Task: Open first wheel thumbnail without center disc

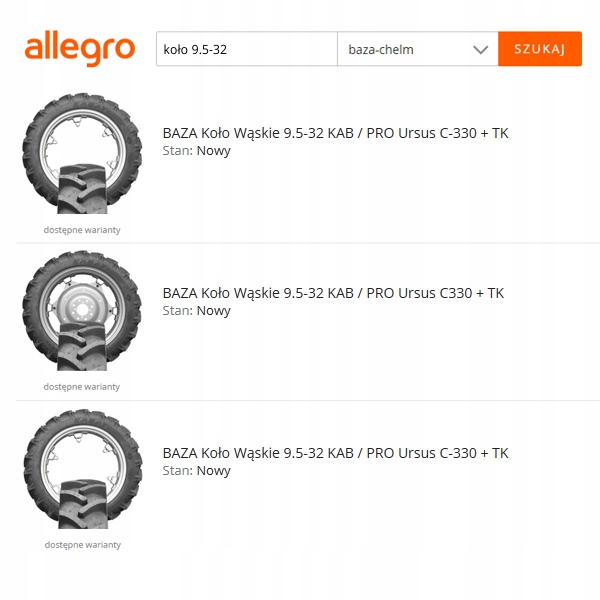Action: pyautogui.click(x=82, y=153)
